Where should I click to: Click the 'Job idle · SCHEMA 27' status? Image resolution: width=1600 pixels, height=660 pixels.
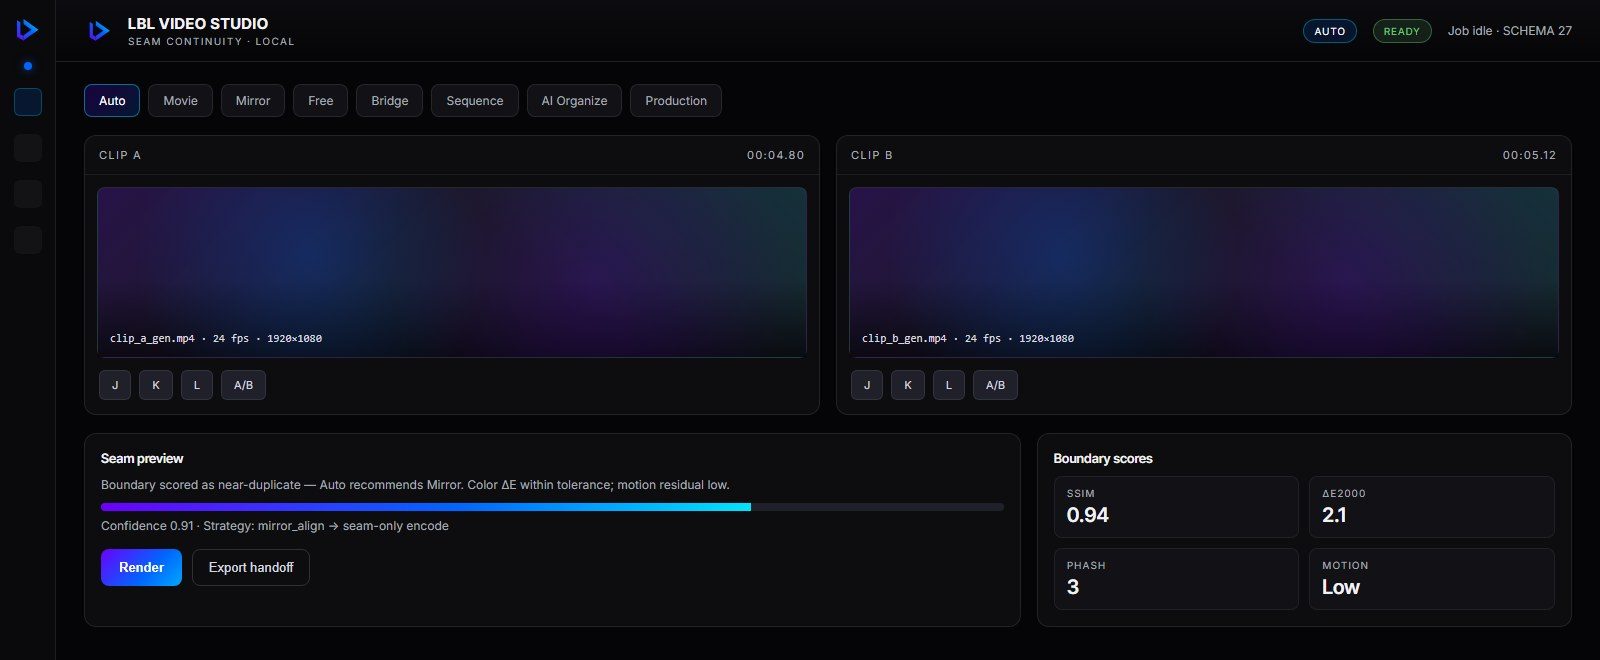(1510, 31)
